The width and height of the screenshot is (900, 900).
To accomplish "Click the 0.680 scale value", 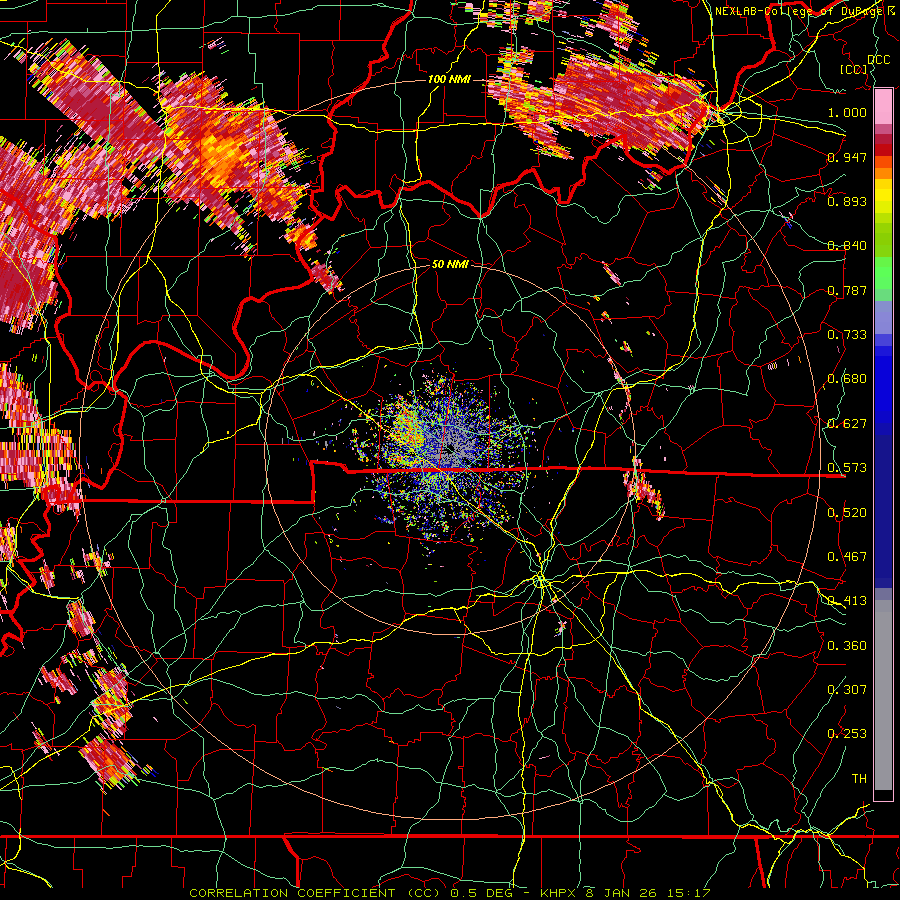I will pyautogui.click(x=847, y=379).
